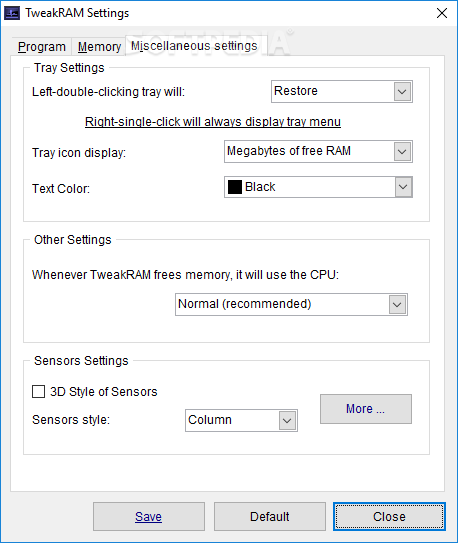
Task: Open the Normal (recommended) CPU dropdown arrow
Action: coord(397,305)
